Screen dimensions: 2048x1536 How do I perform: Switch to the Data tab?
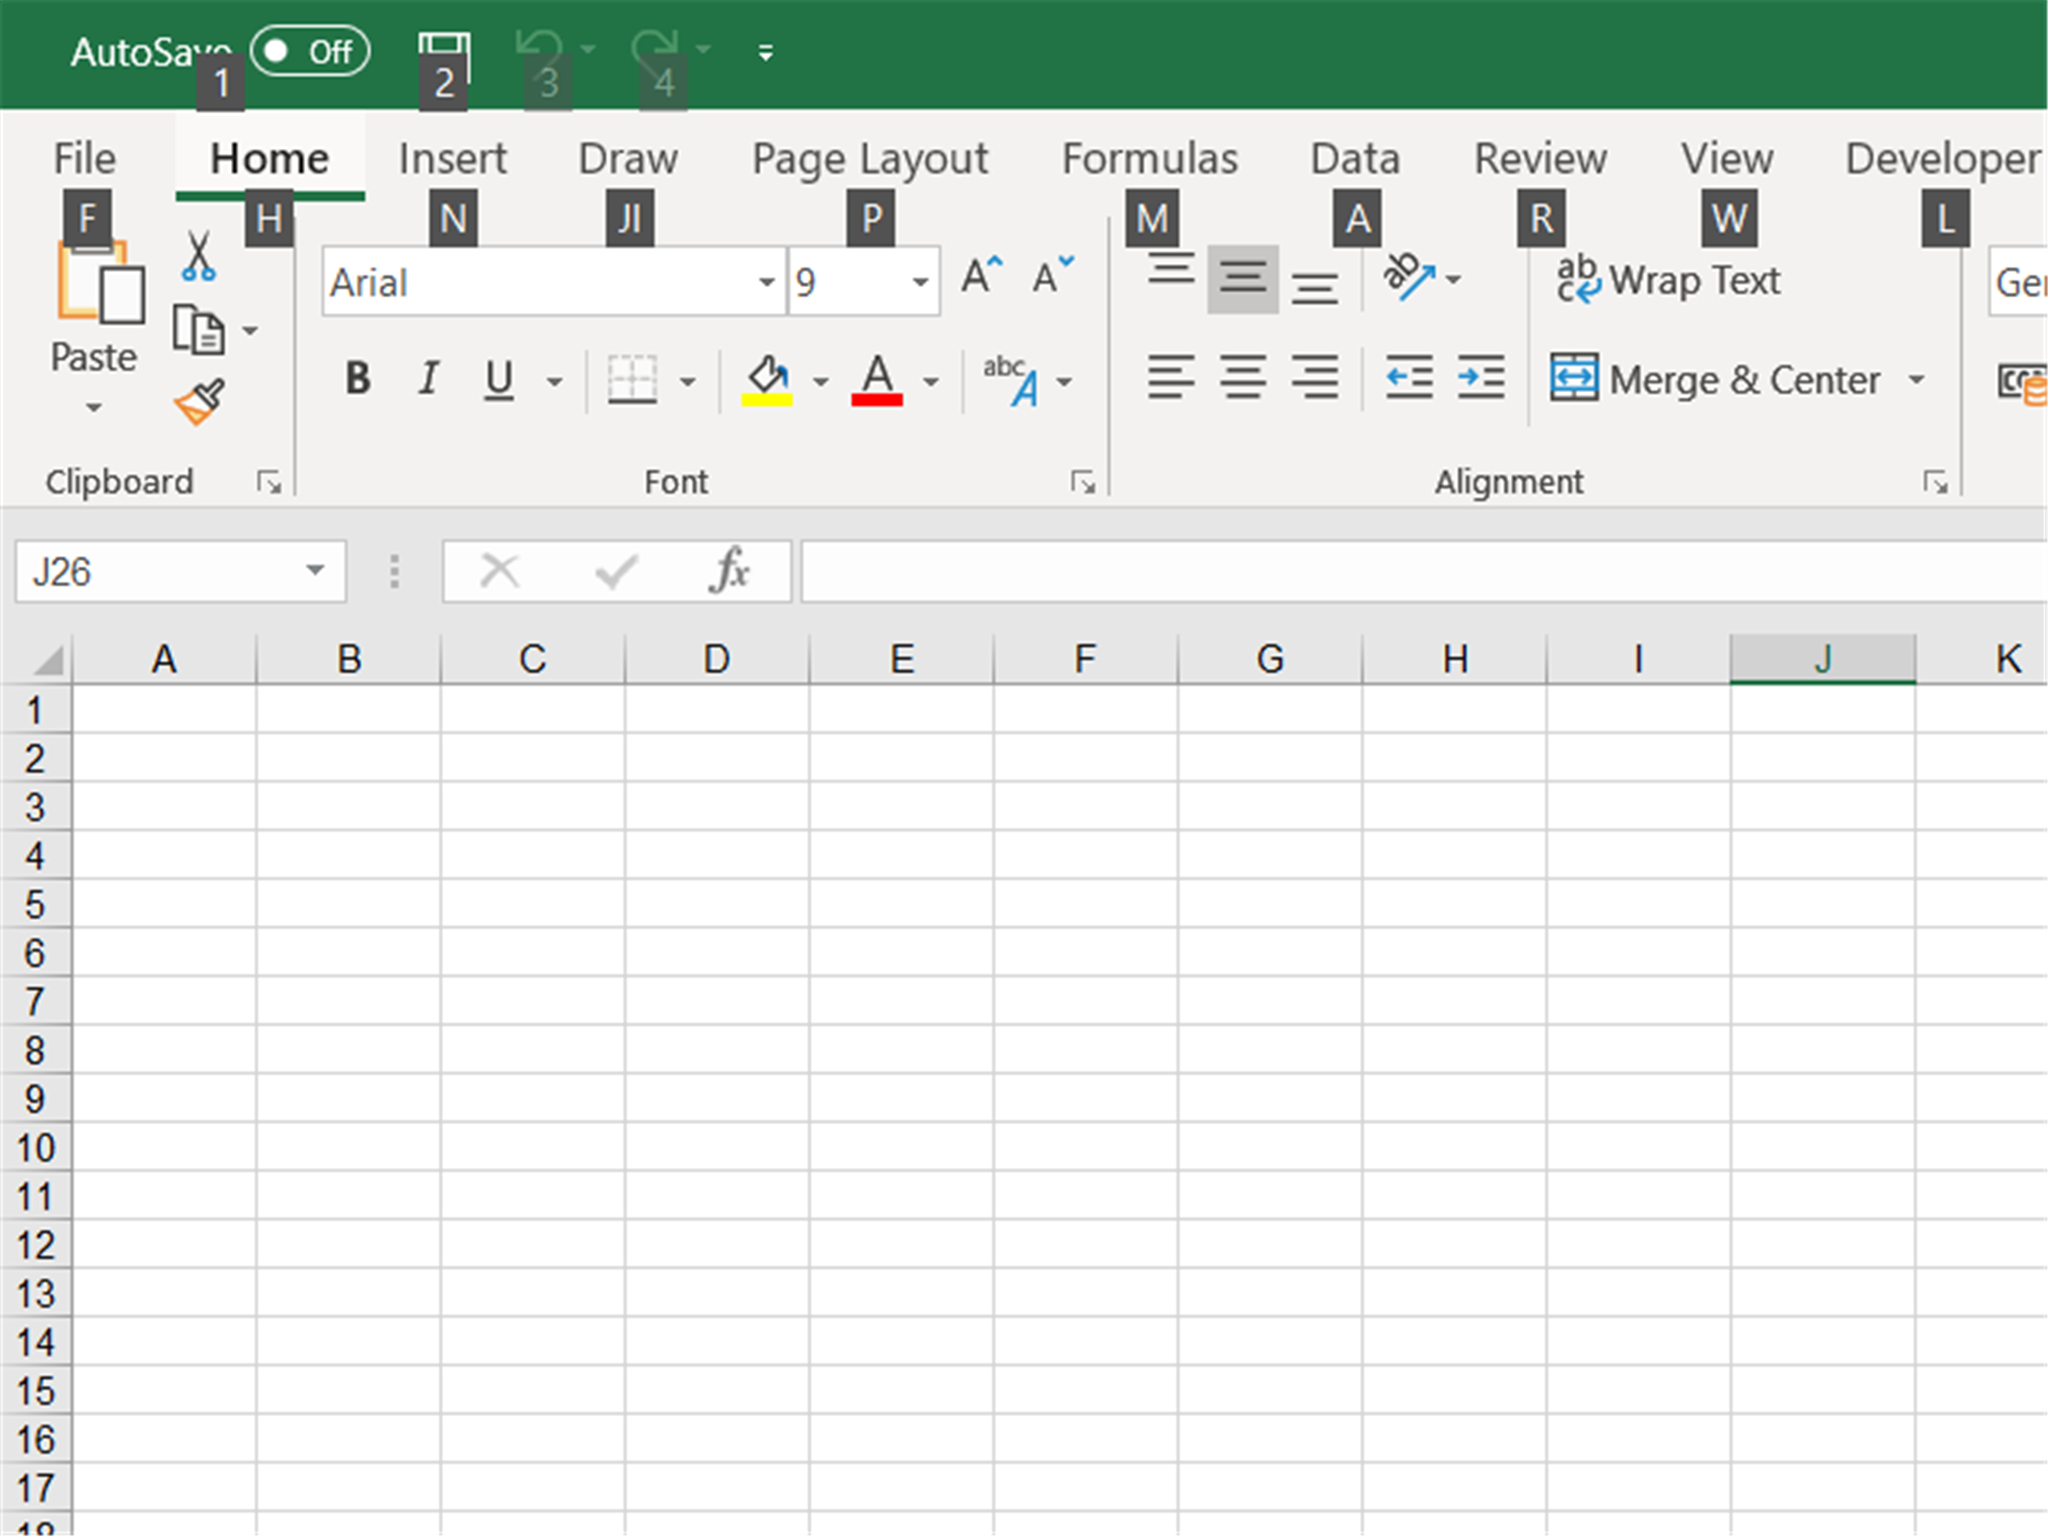1355,159
